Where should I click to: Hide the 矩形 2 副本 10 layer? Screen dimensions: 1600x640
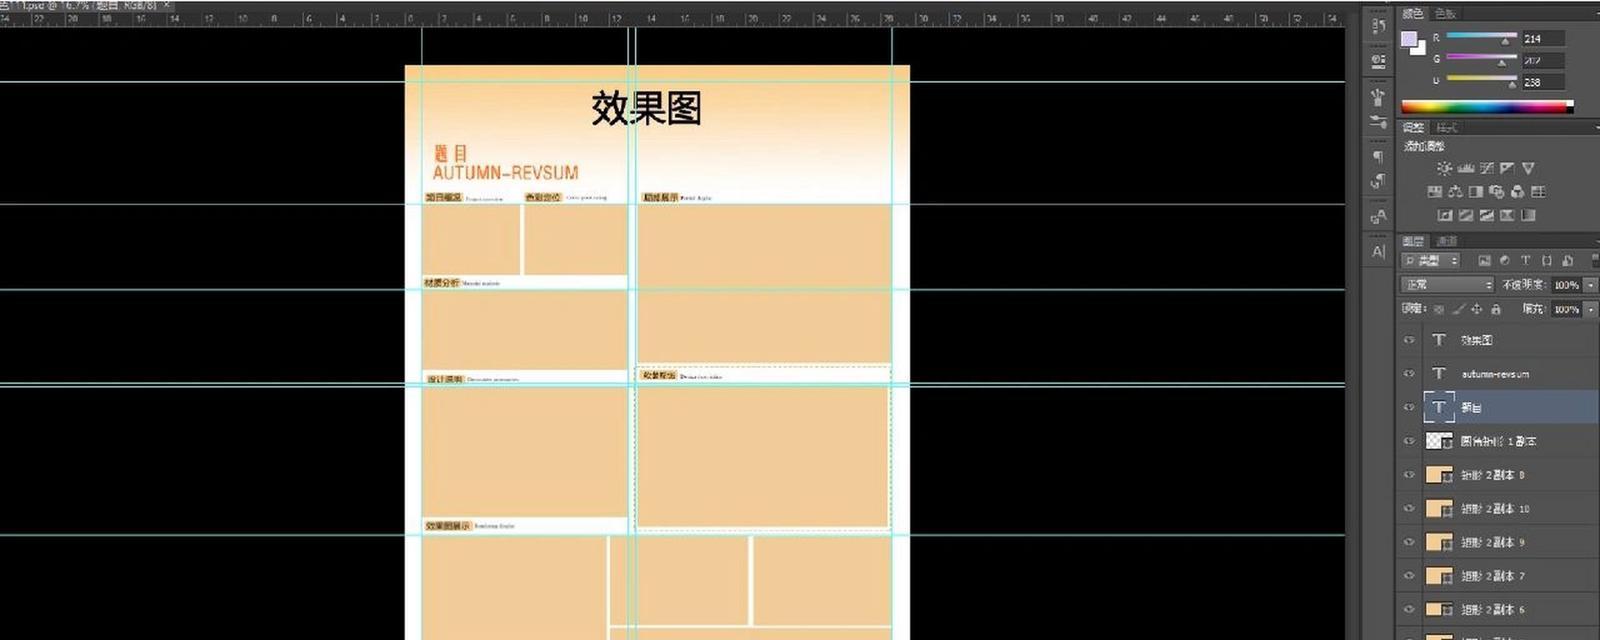pyautogui.click(x=1409, y=508)
